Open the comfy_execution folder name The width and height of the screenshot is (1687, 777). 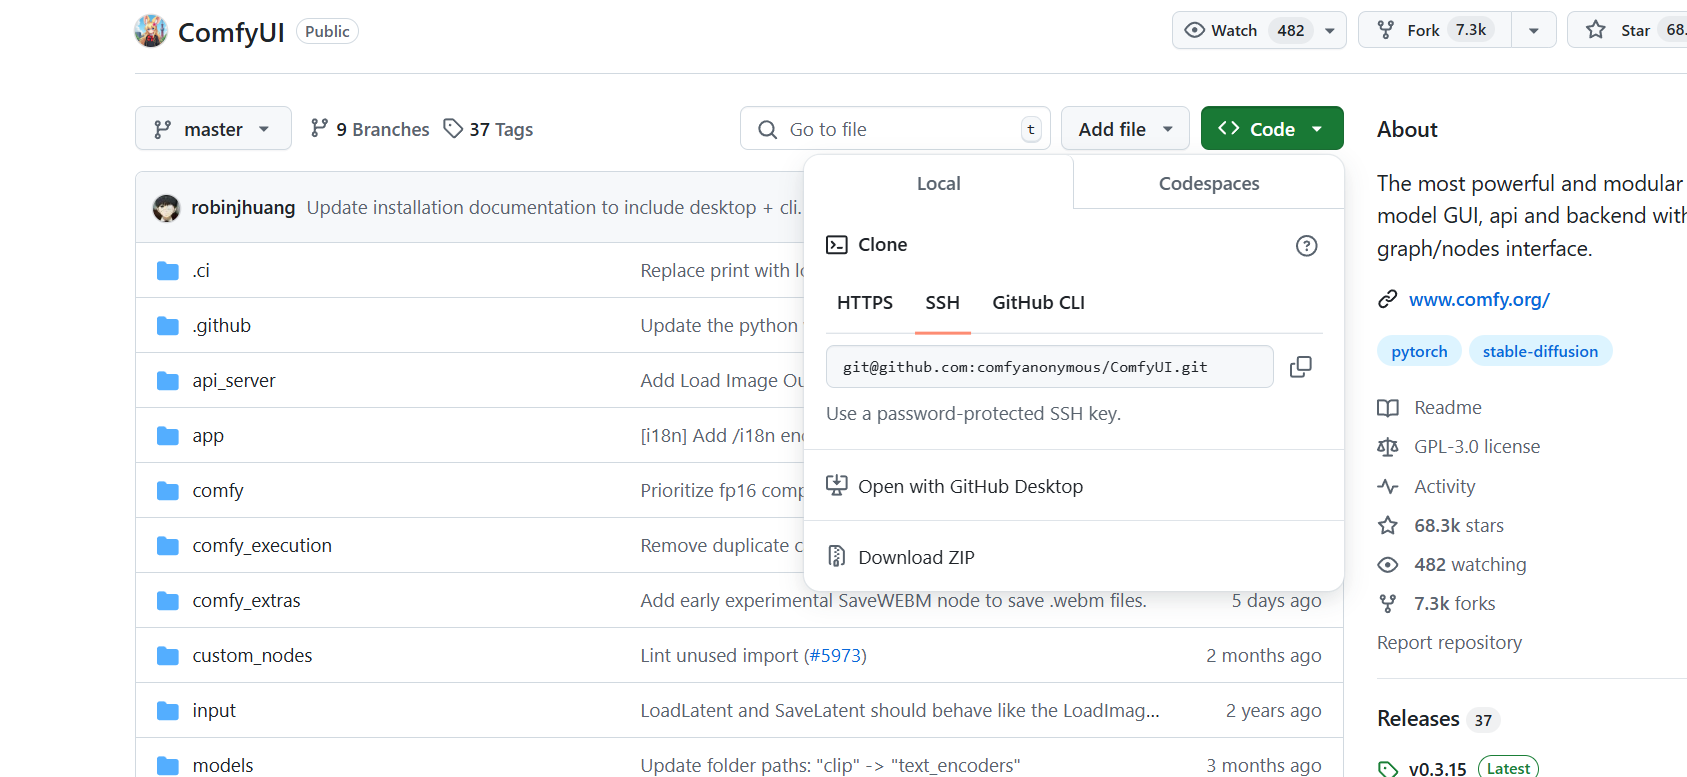pos(262,546)
